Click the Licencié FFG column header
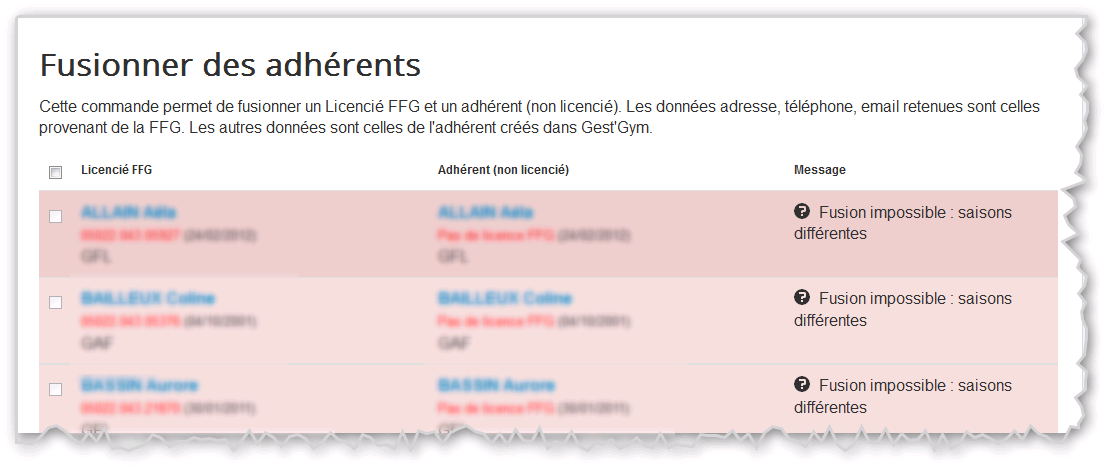 [116, 171]
